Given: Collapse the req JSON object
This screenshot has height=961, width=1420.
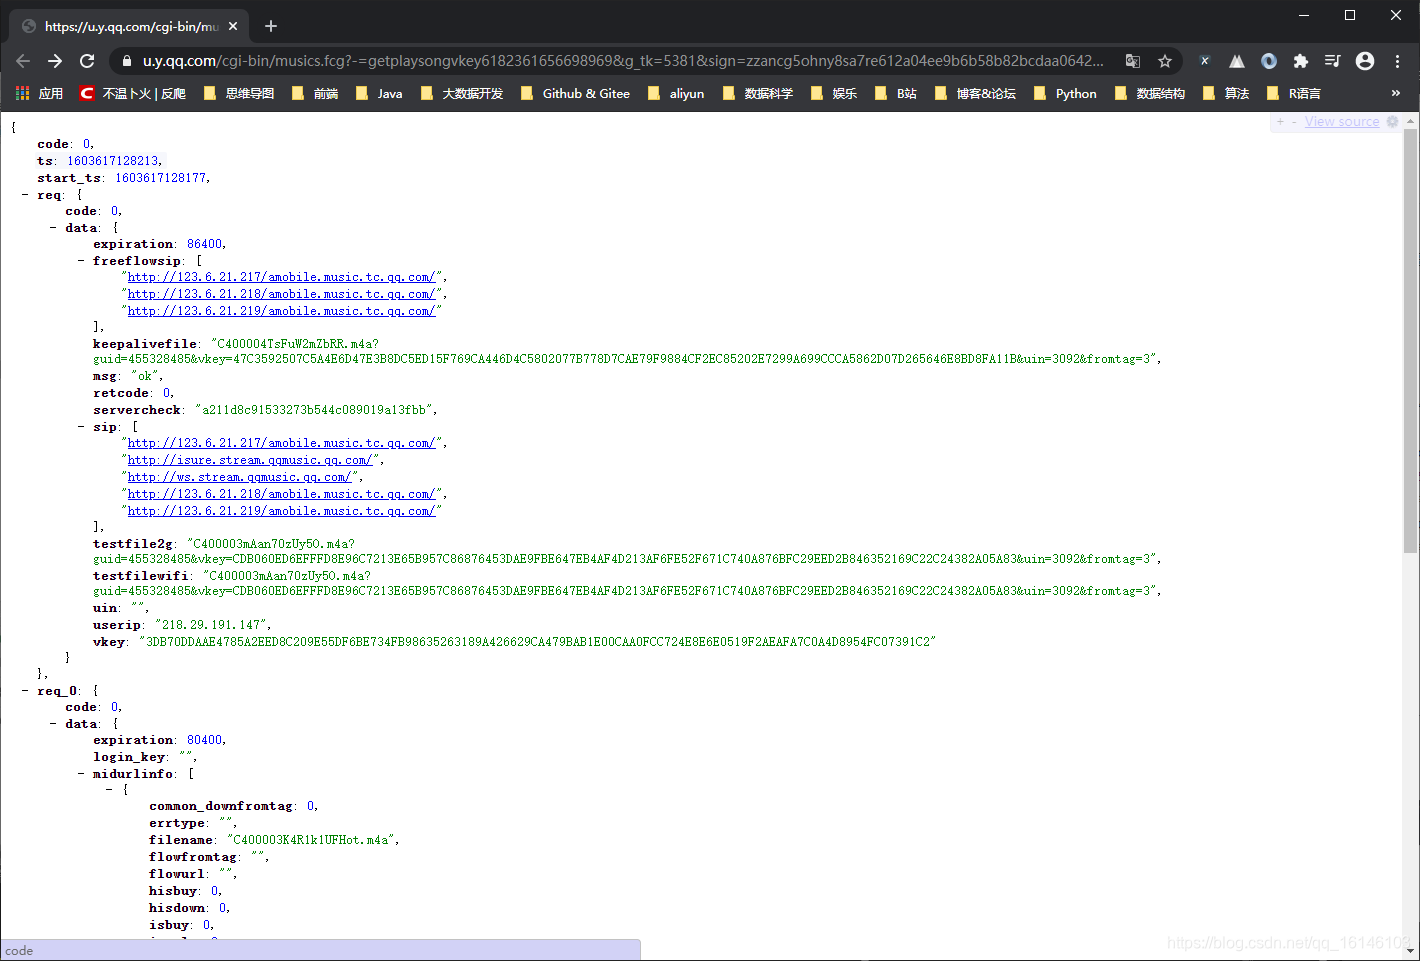Looking at the screenshot, I should coord(25,195).
